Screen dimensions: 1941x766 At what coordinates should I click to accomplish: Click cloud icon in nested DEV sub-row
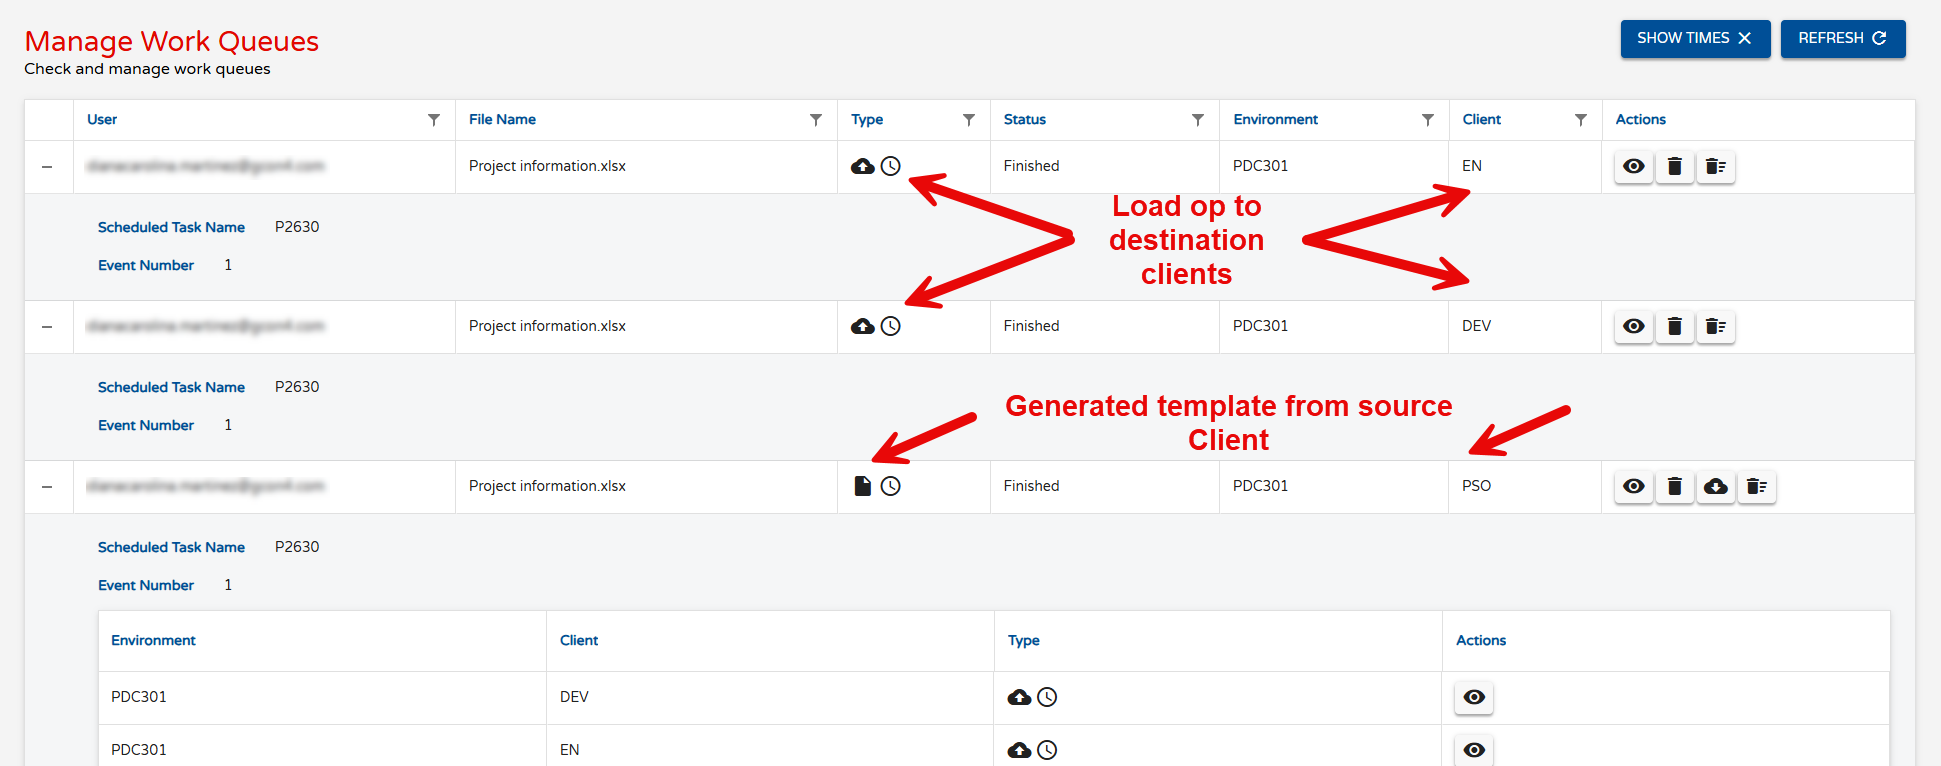[x=1019, y=697]
